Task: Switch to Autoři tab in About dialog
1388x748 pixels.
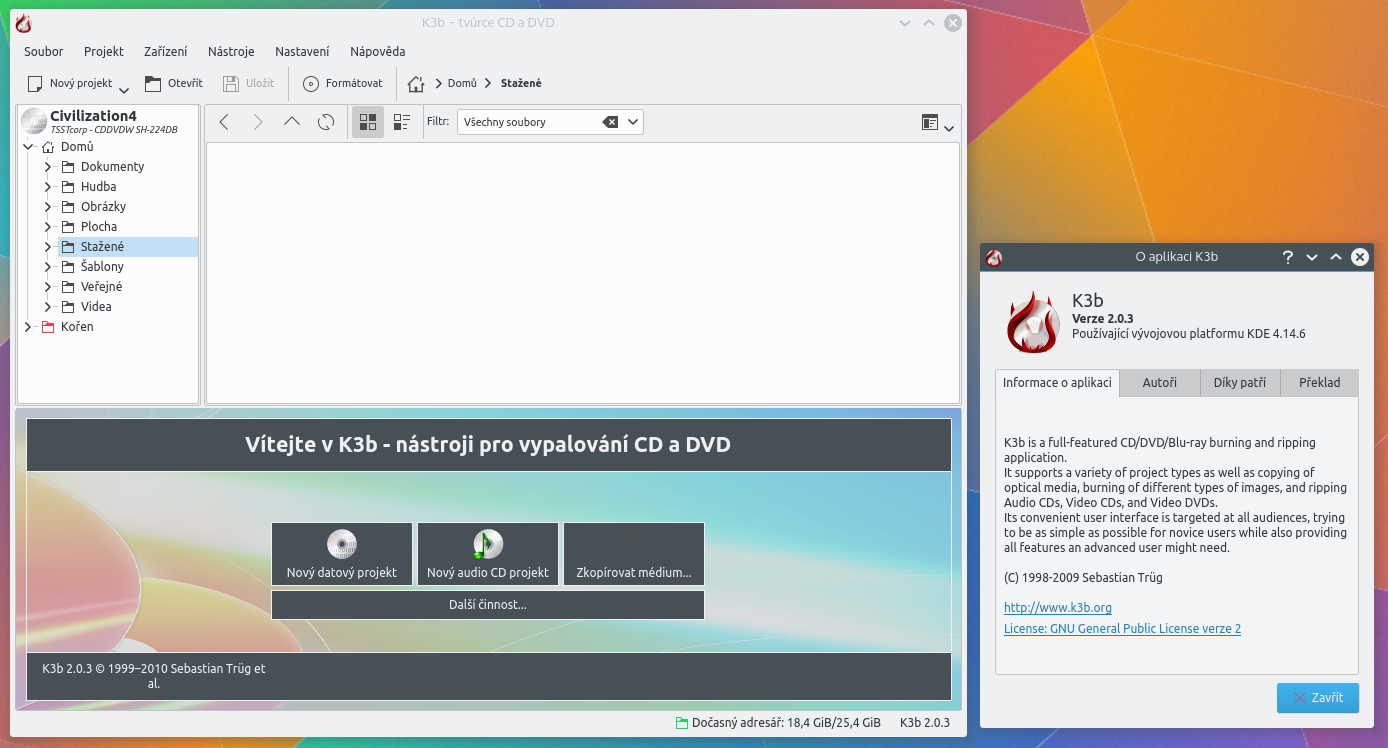Action: tap(1160, 383)
